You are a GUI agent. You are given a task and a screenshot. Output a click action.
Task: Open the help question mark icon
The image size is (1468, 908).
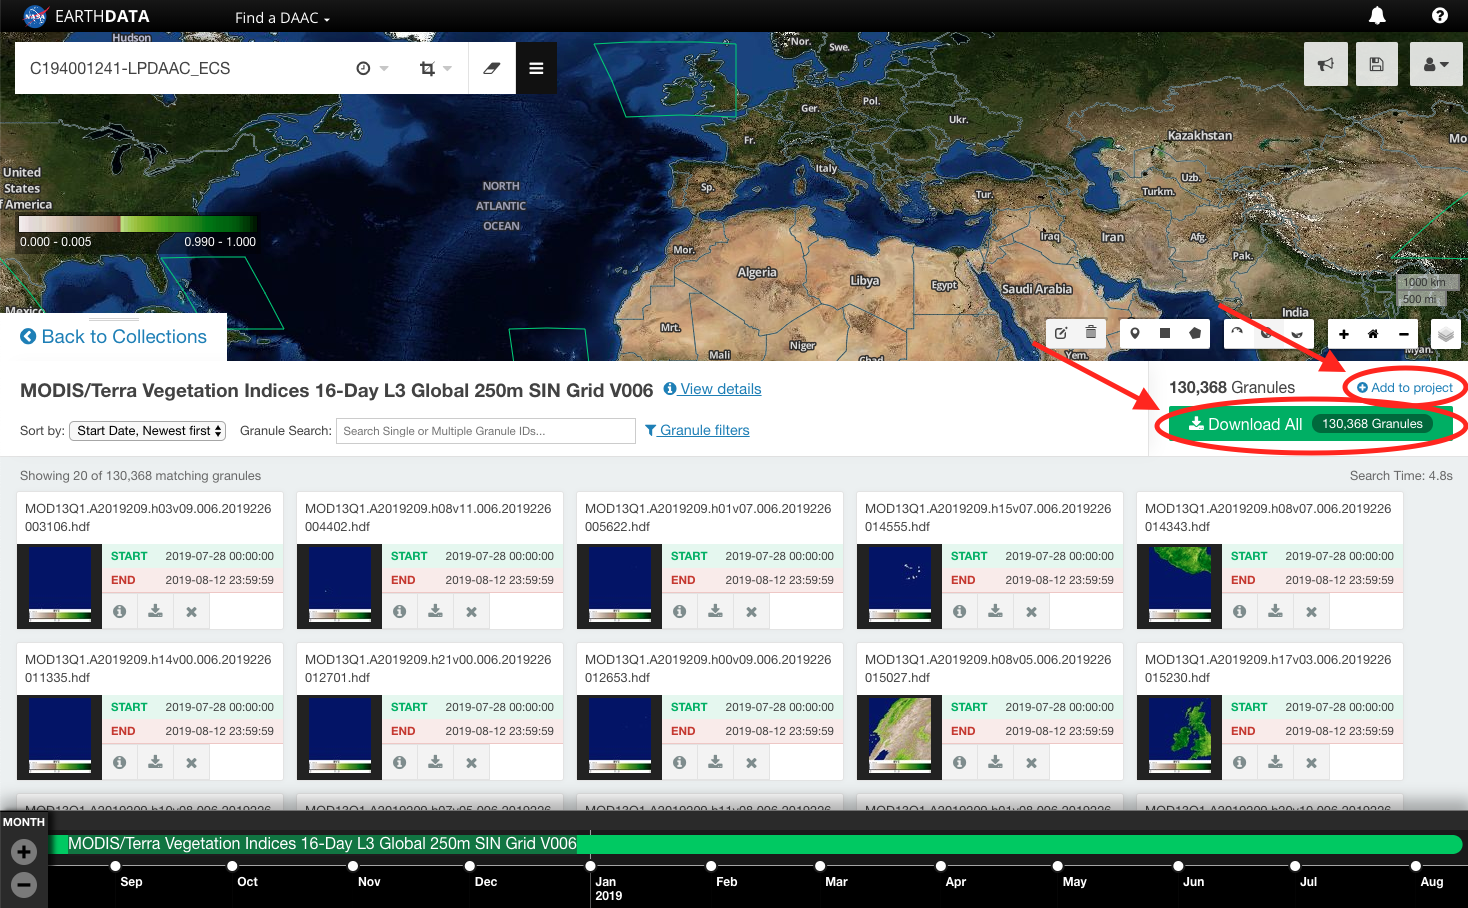pyautogui.click(x=1439, y=15)
